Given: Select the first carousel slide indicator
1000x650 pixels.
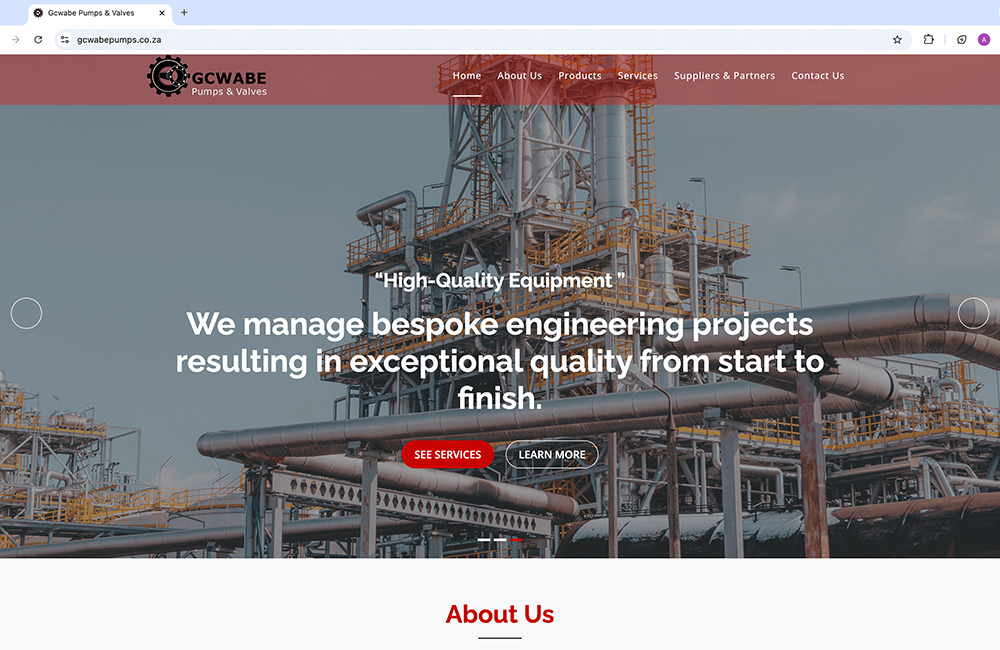Looking at the screenshot, I should (484, 540).
